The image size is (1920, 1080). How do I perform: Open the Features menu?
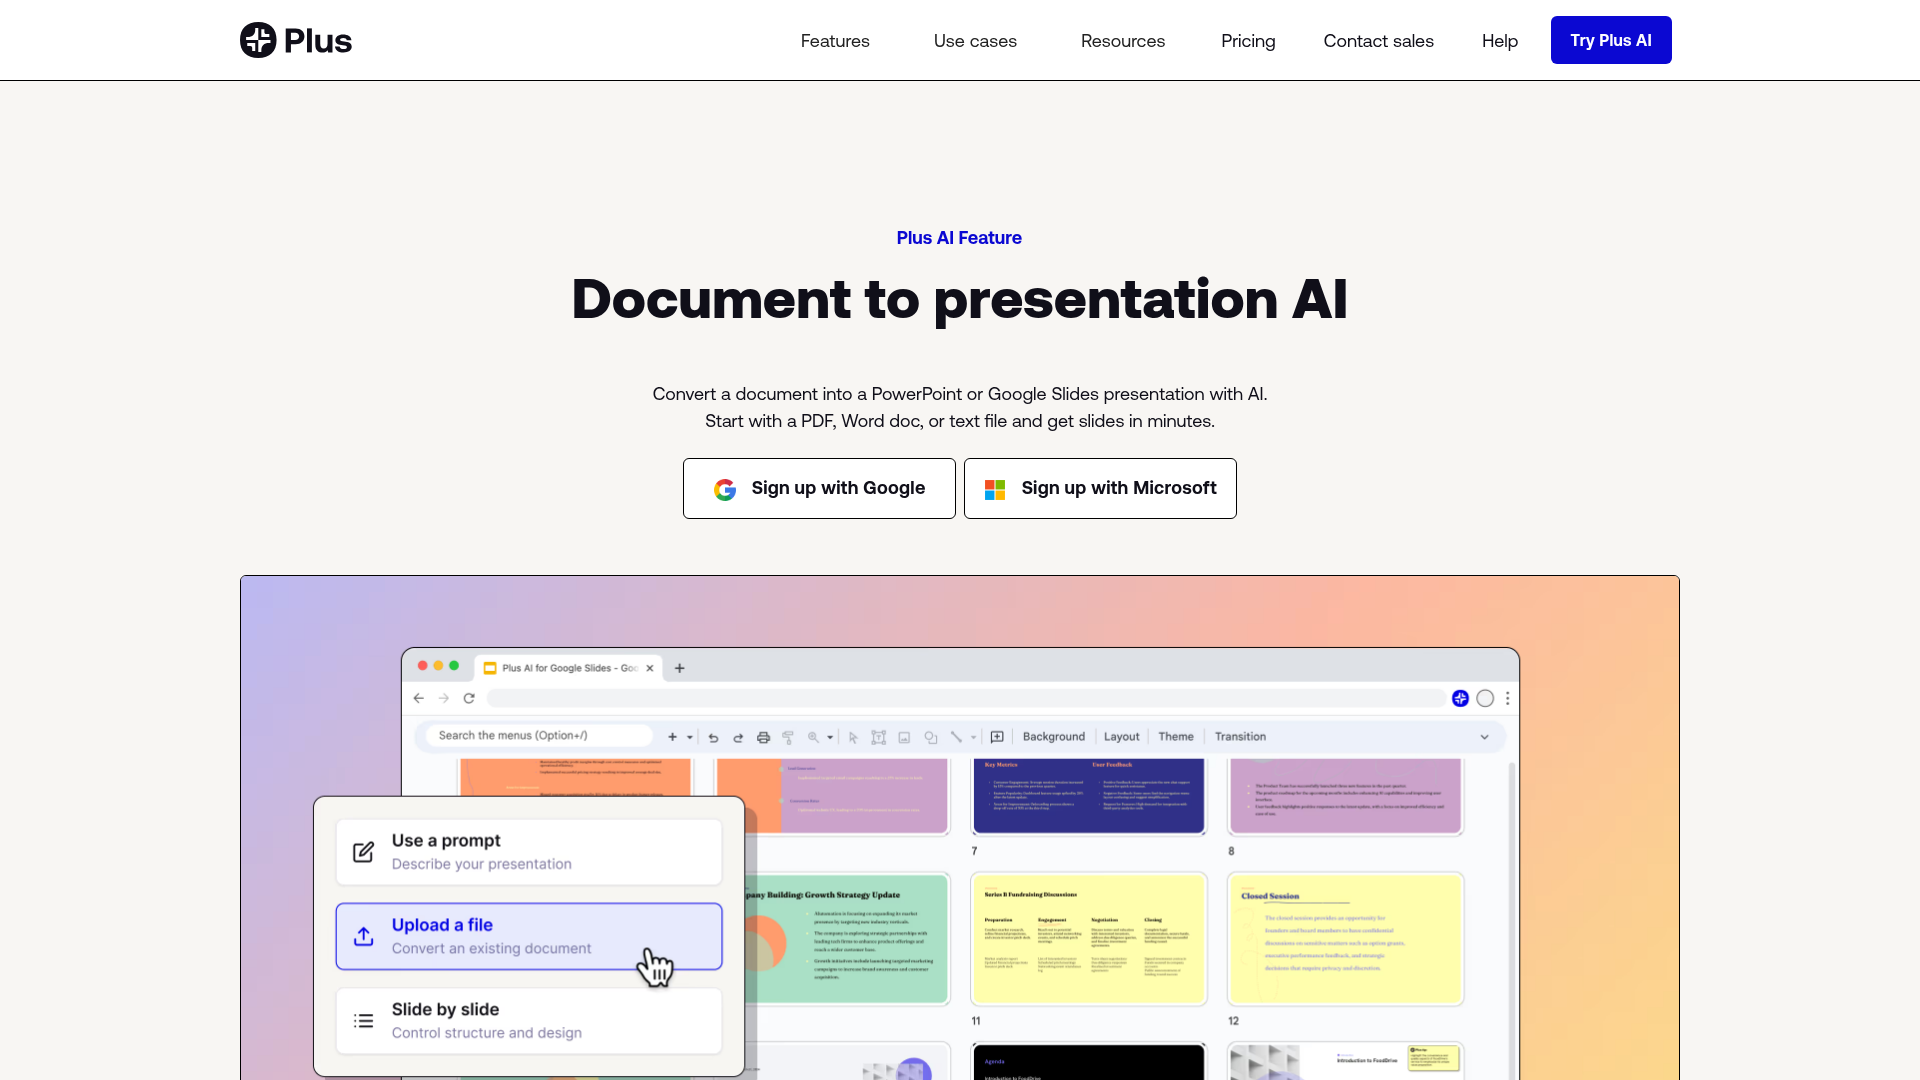pos(835,41)
